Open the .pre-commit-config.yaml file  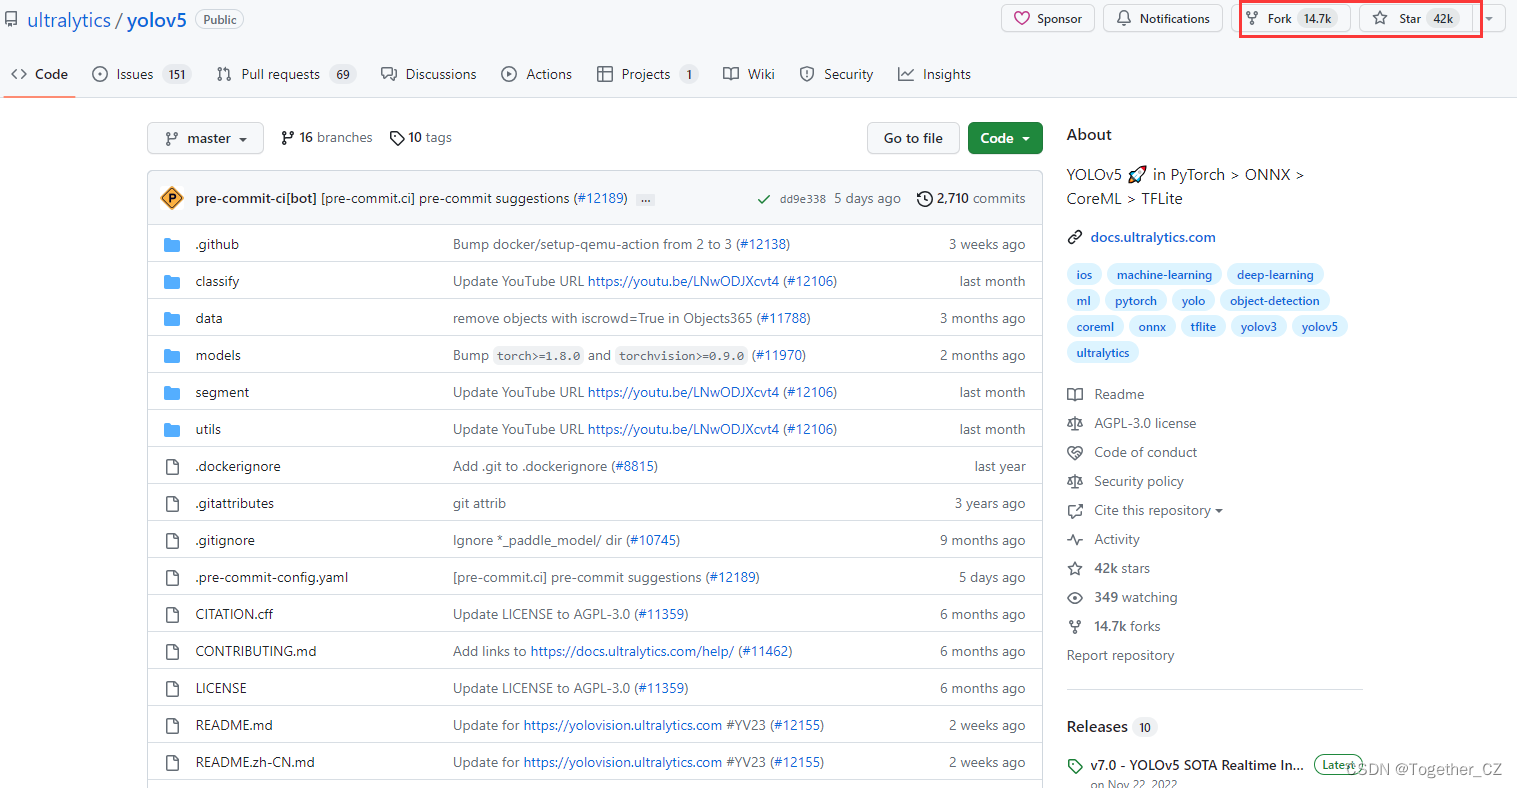(x=272, y=578)
